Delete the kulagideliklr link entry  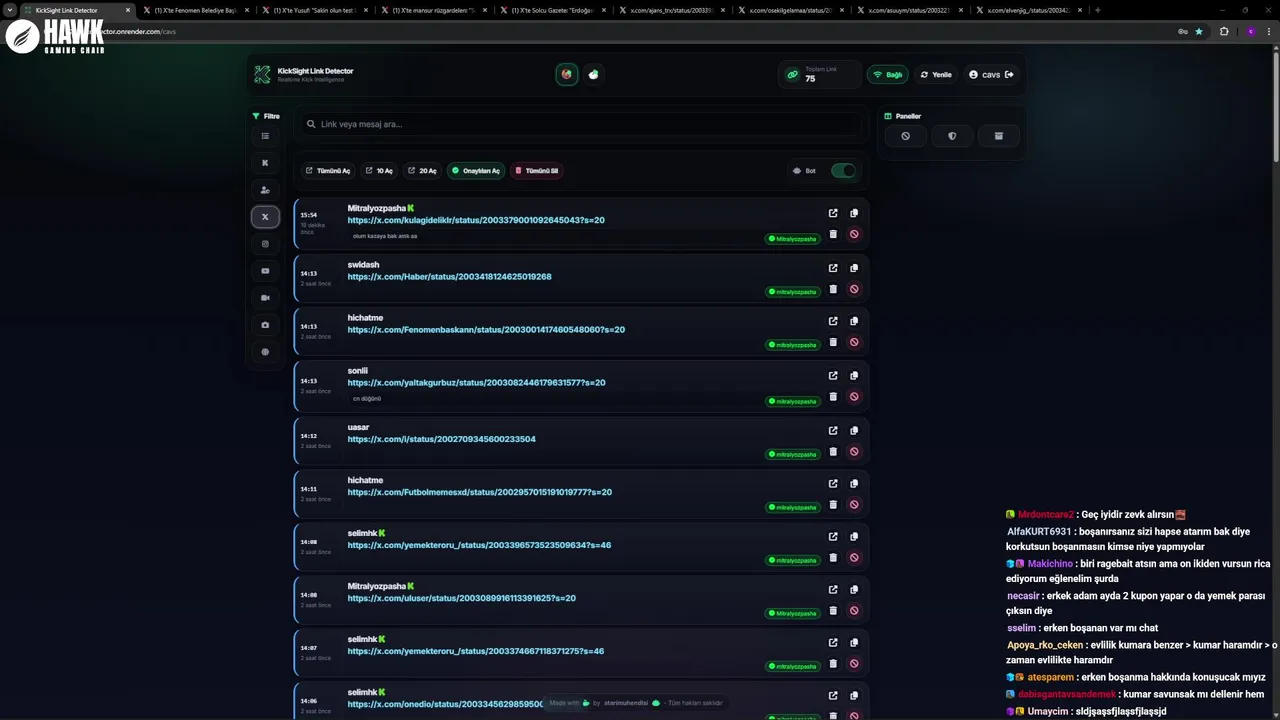pos(833,234)
